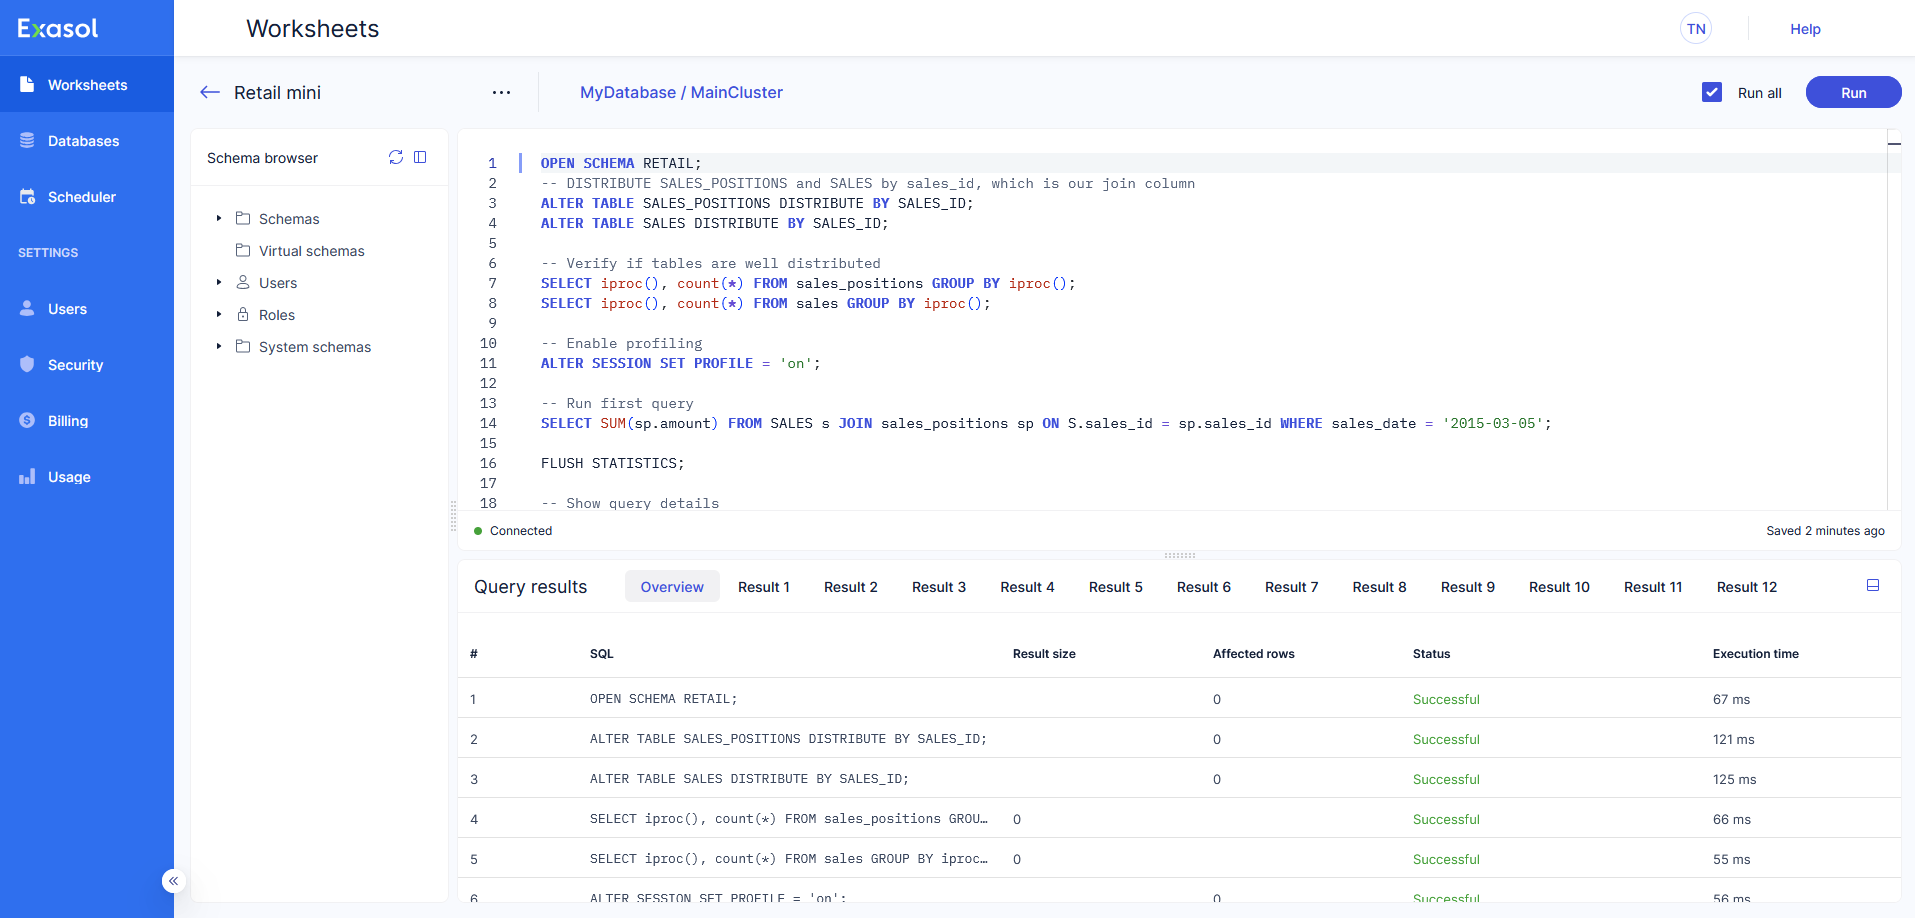The width and height of the screenshot is (1915, 918).
Task: Open the TN user avatar menu
Action: pos(1696,29)
